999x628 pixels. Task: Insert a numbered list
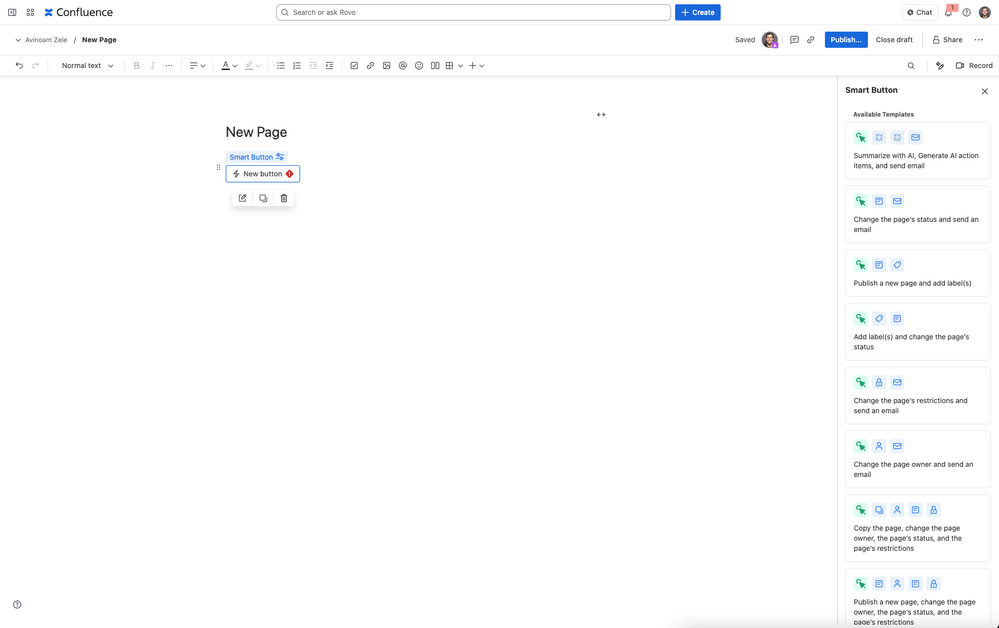297,66
